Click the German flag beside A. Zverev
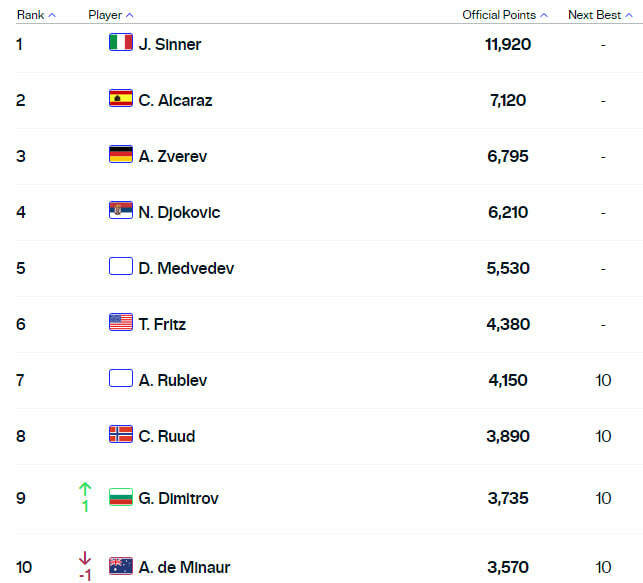The width and height of the screenshot is (643, 583). 120,155
